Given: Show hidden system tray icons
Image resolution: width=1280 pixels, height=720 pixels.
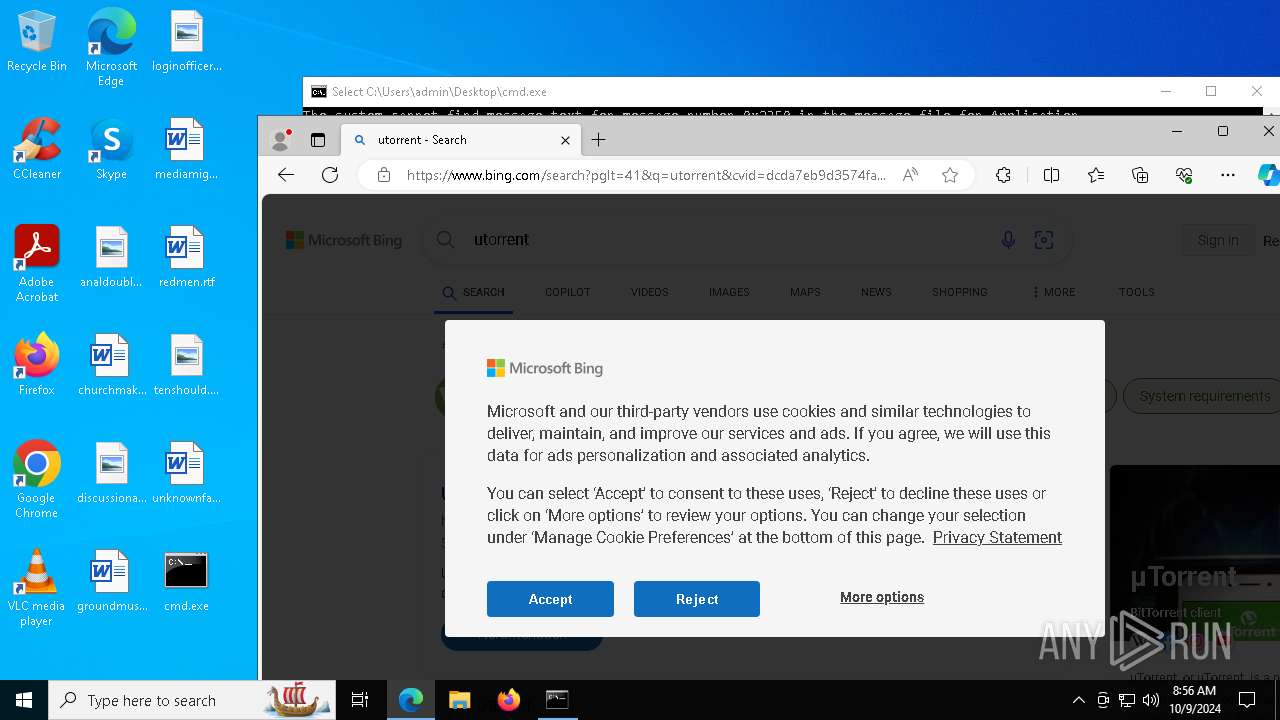Looking at the screenshot, I should tap(1078, 700).
